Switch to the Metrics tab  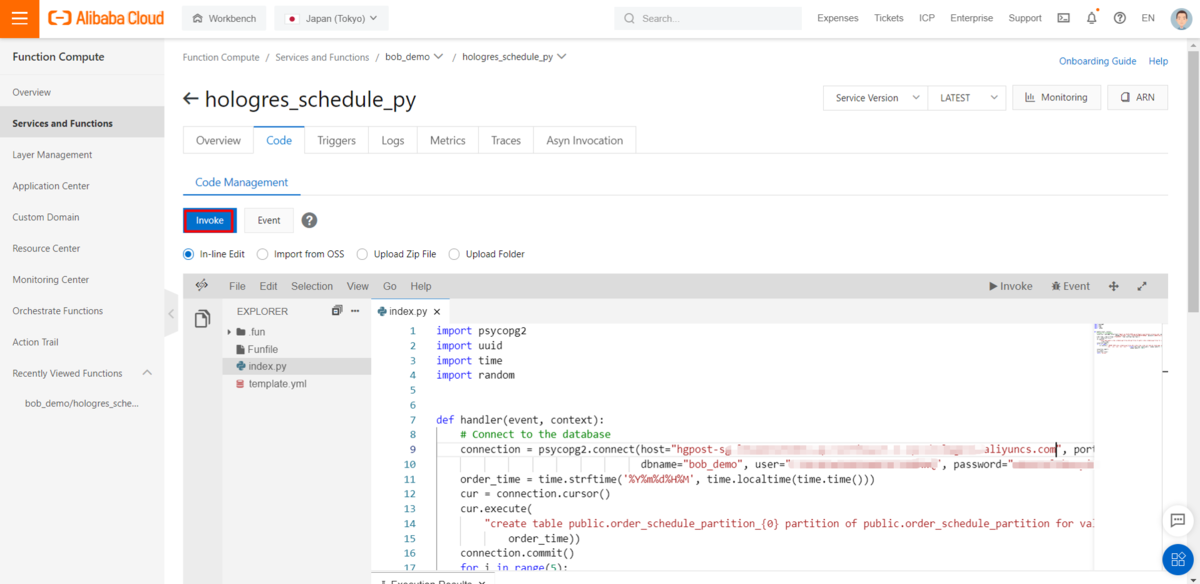click(448, 140)
